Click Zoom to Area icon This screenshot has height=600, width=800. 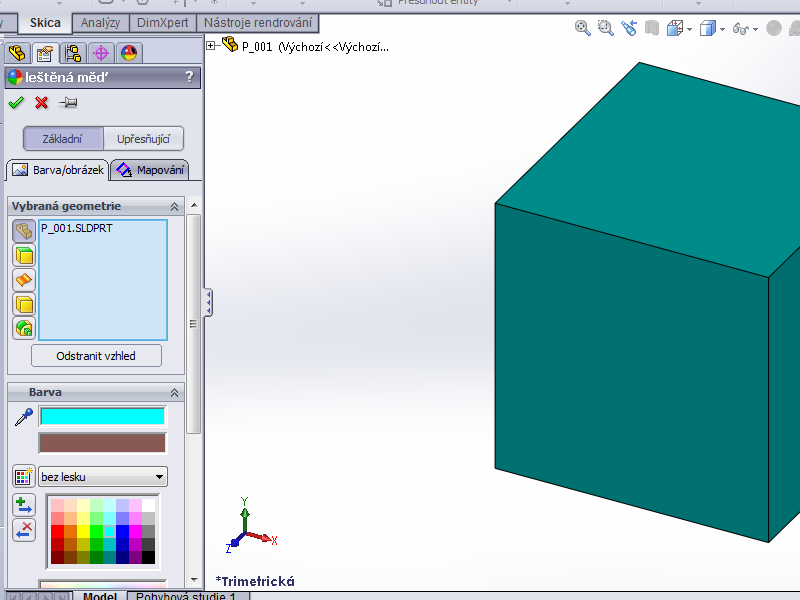pos(606,28)
